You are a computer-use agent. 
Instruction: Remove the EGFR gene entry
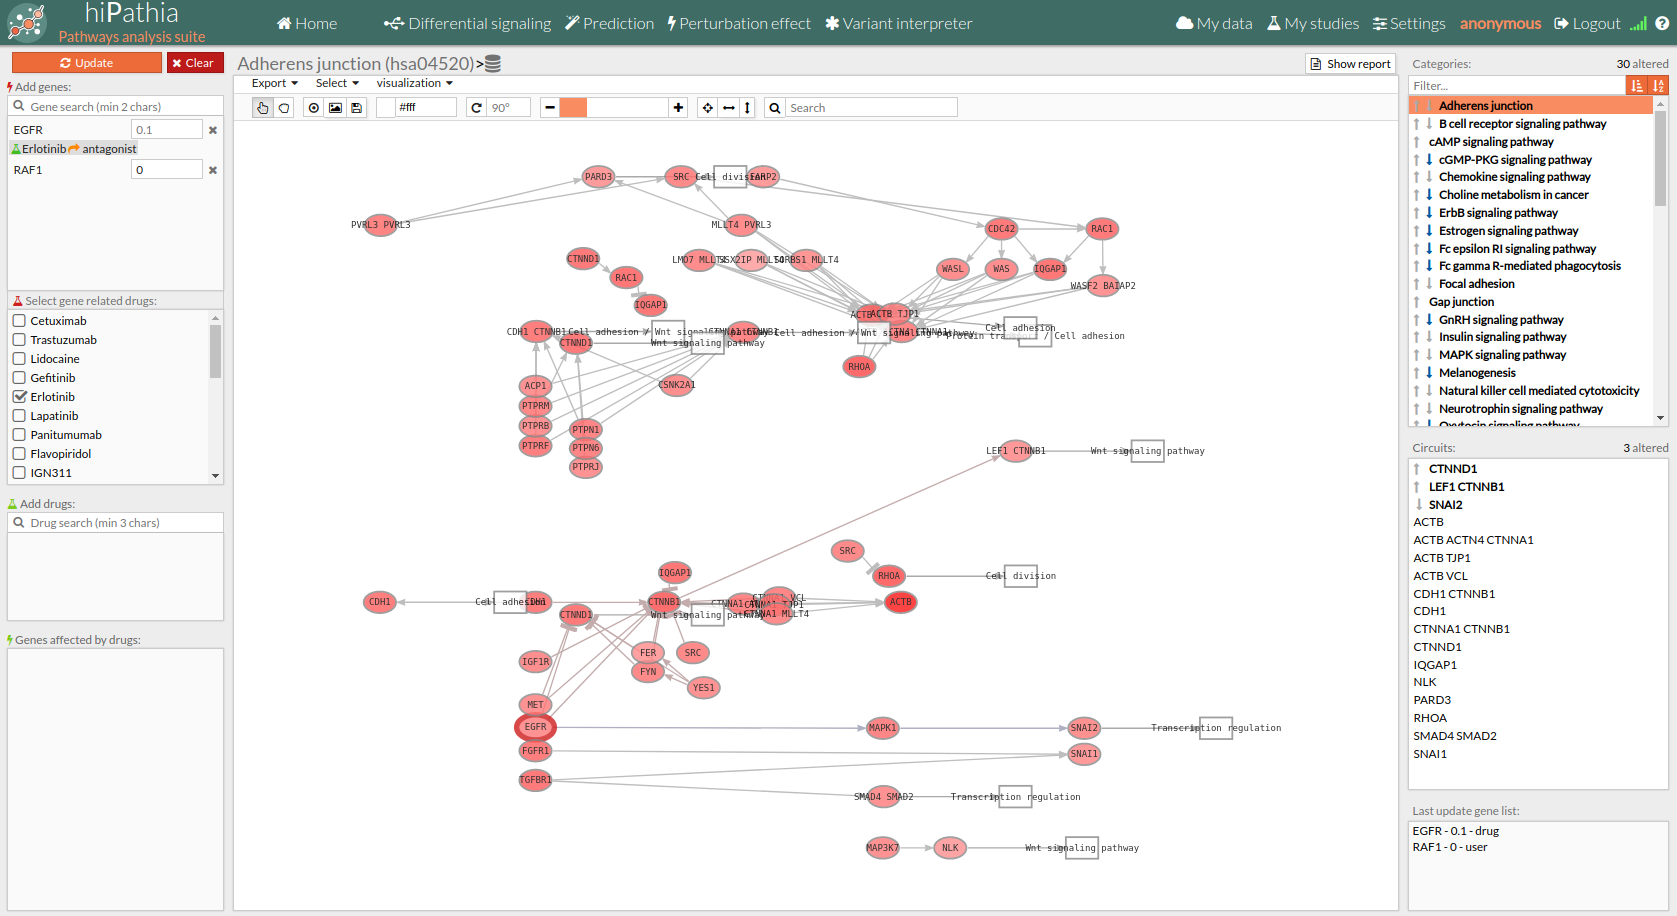pos(212,130)
